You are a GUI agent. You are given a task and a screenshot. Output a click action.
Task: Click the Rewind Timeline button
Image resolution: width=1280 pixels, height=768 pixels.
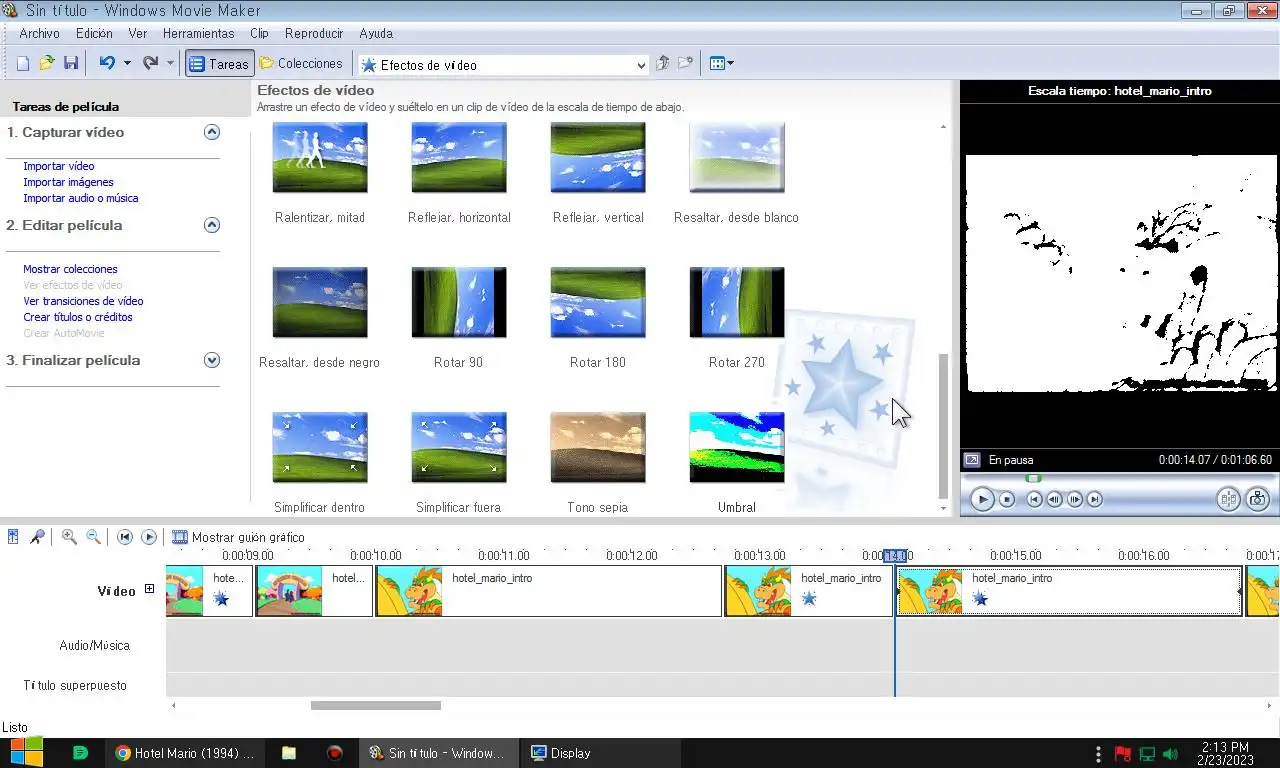coord(125,537)
